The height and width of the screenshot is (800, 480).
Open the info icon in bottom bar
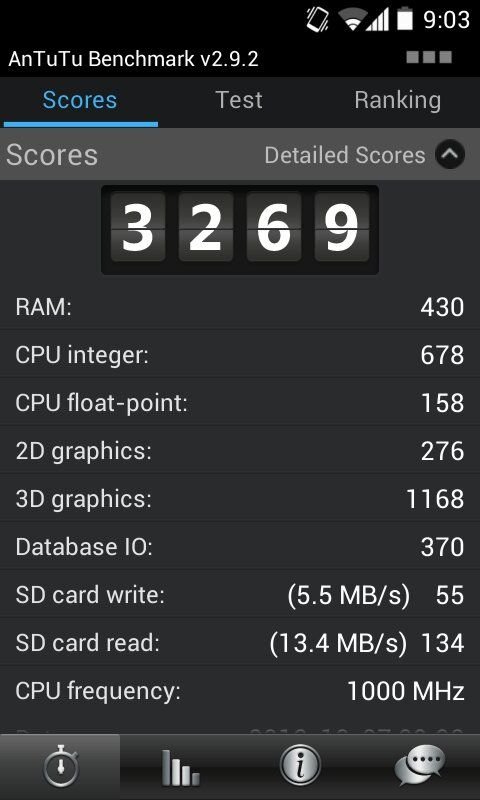[300, 767]
